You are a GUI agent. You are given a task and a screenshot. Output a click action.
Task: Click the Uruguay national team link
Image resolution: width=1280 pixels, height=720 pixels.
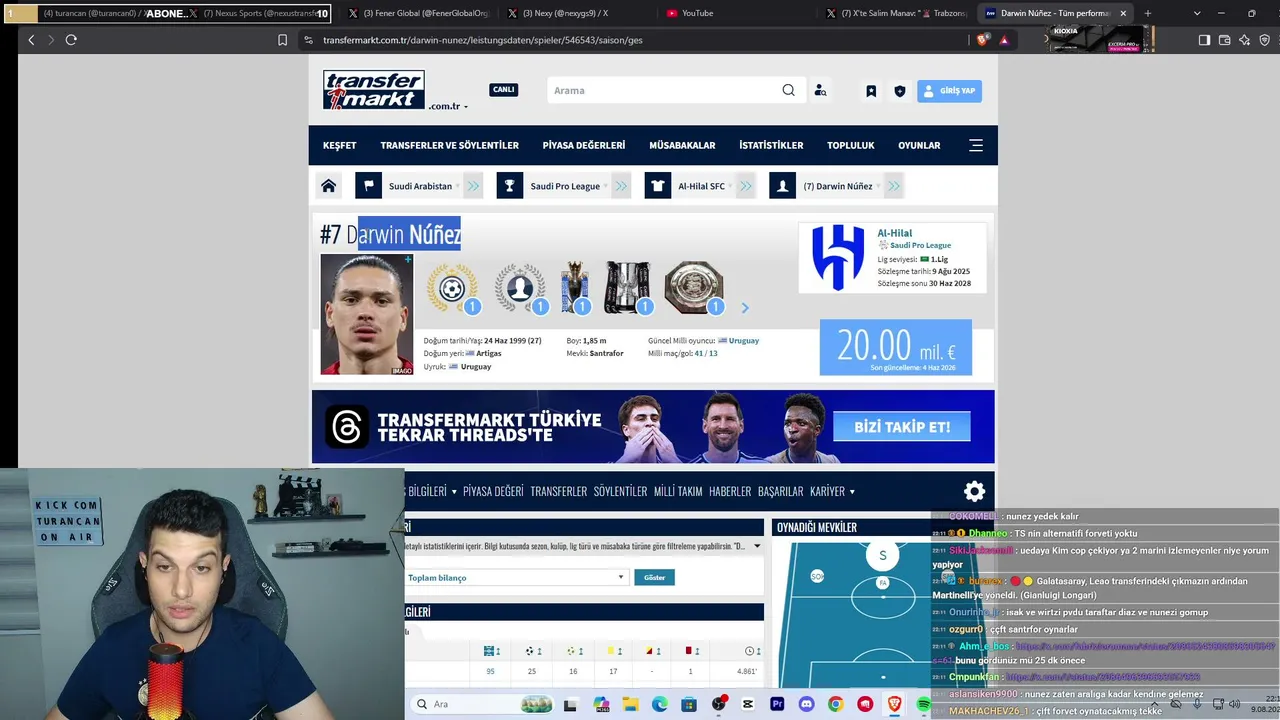coord(743,341)
